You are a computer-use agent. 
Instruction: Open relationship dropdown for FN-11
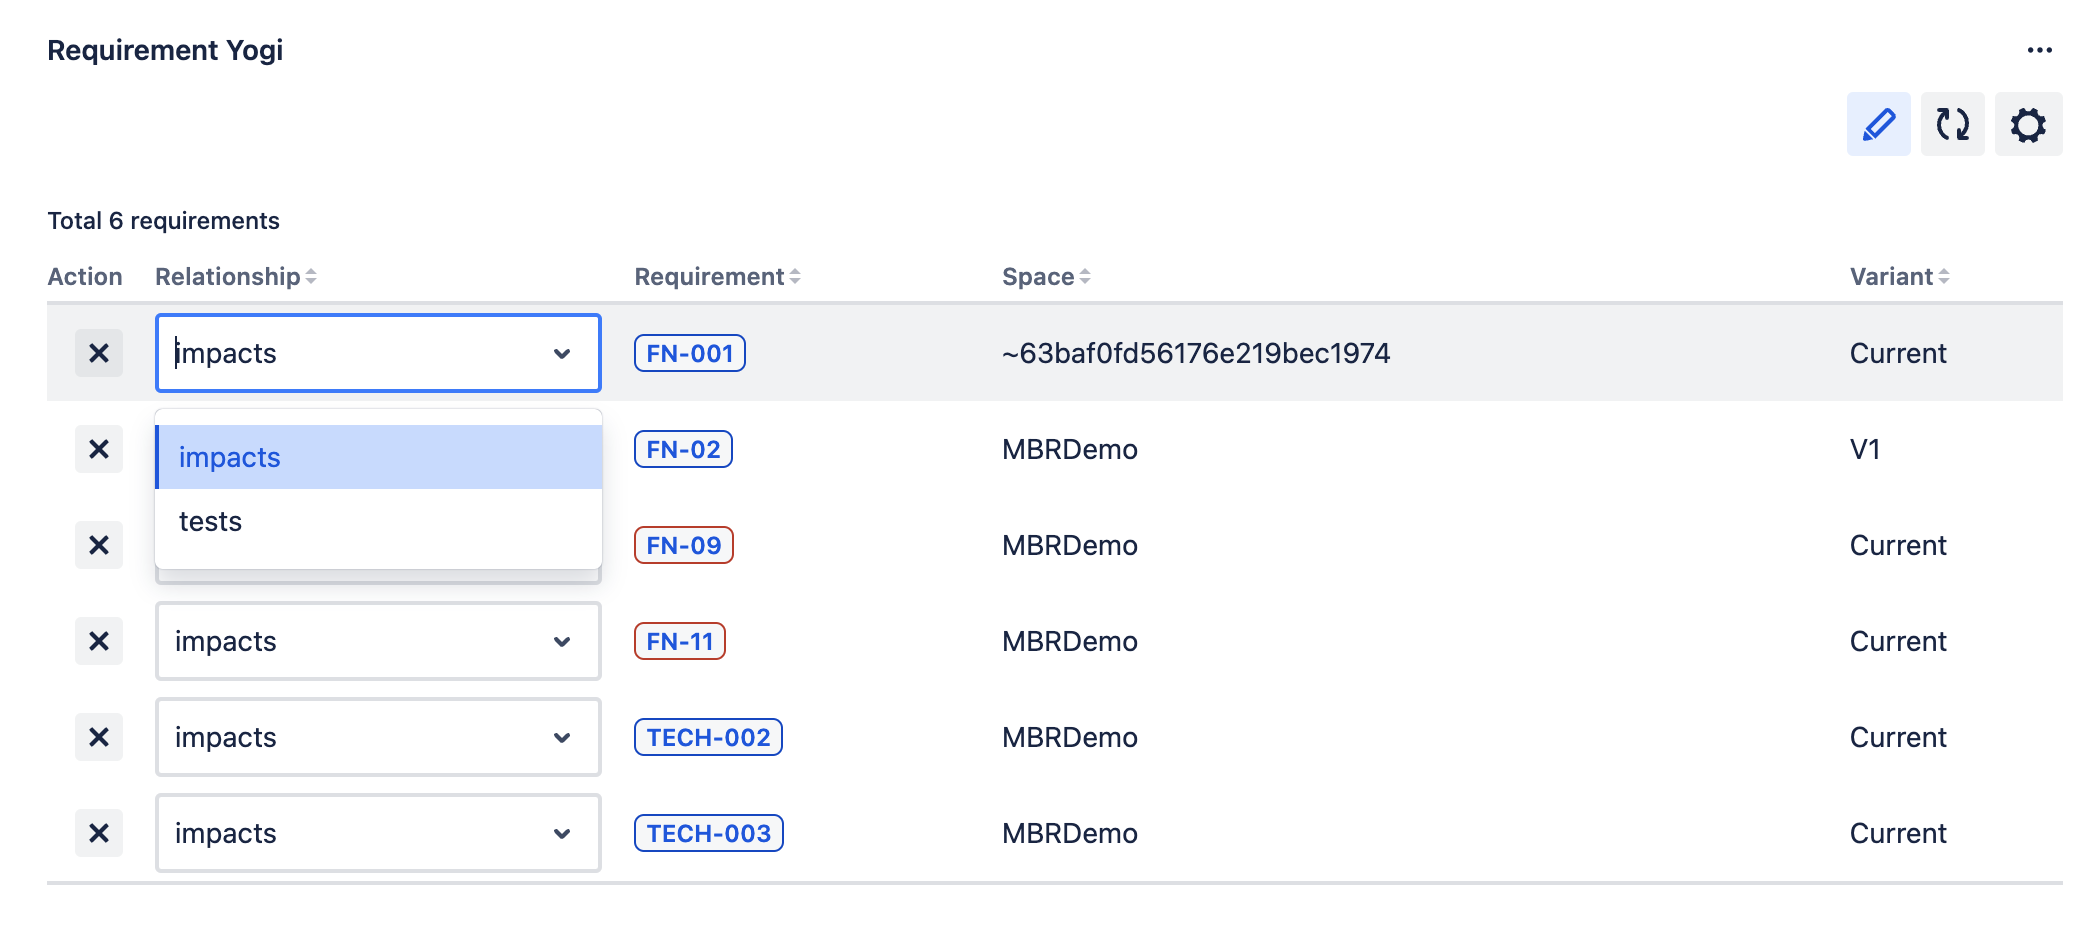point(378,641)
